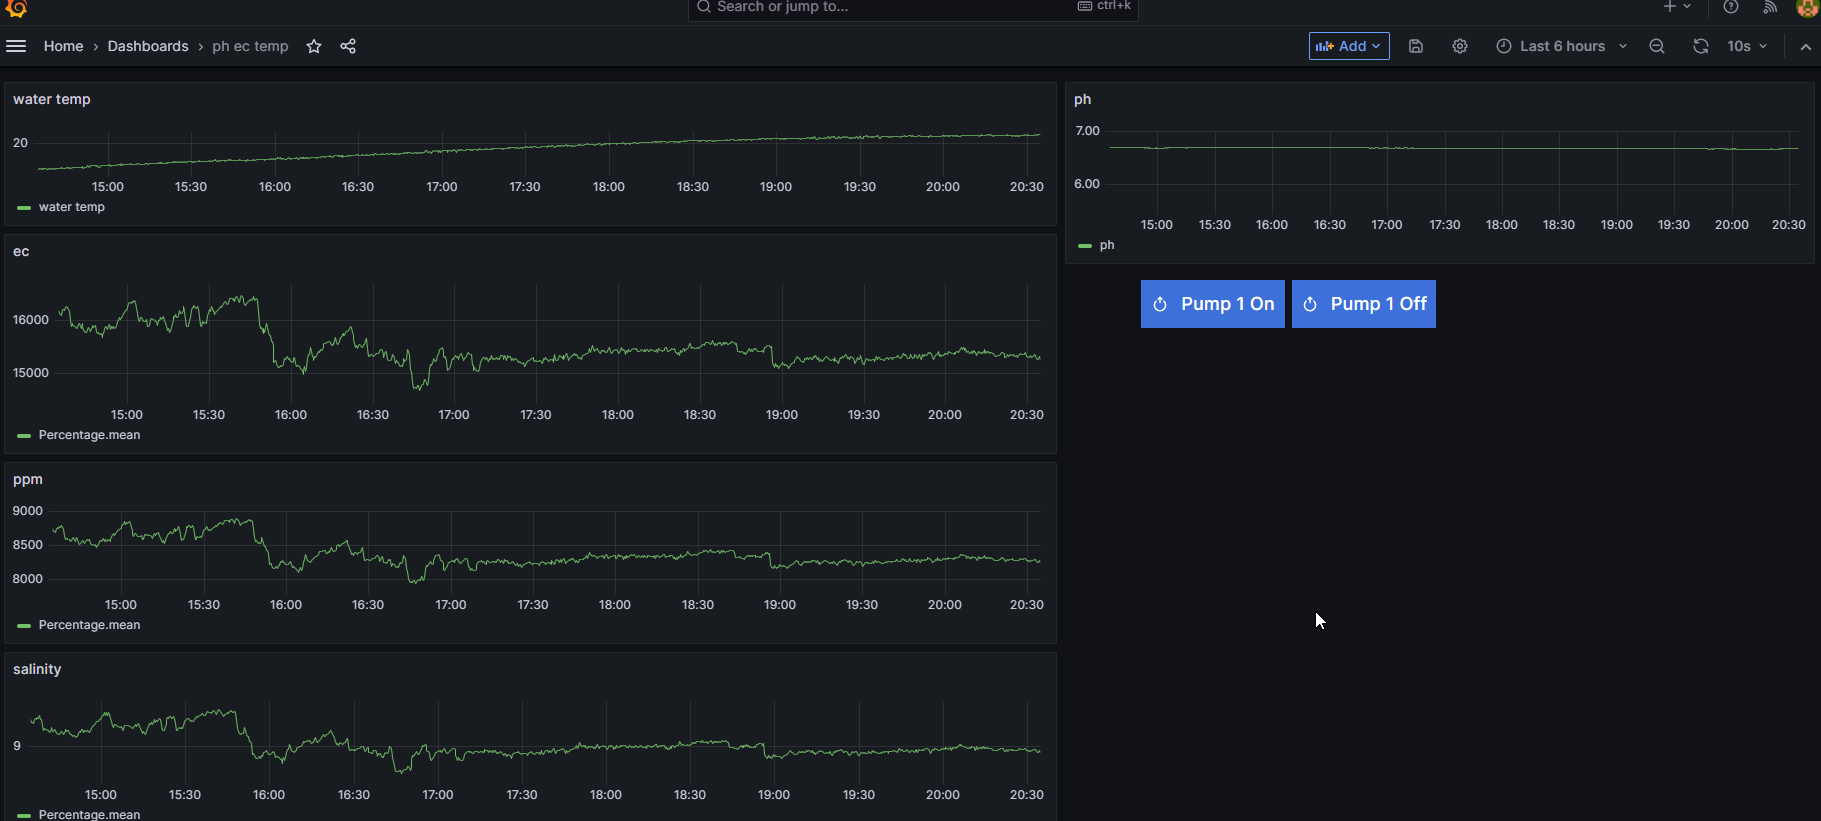Turn on Pump 1 On button
1821x821 pixels.
click(x=1213, y=304)
